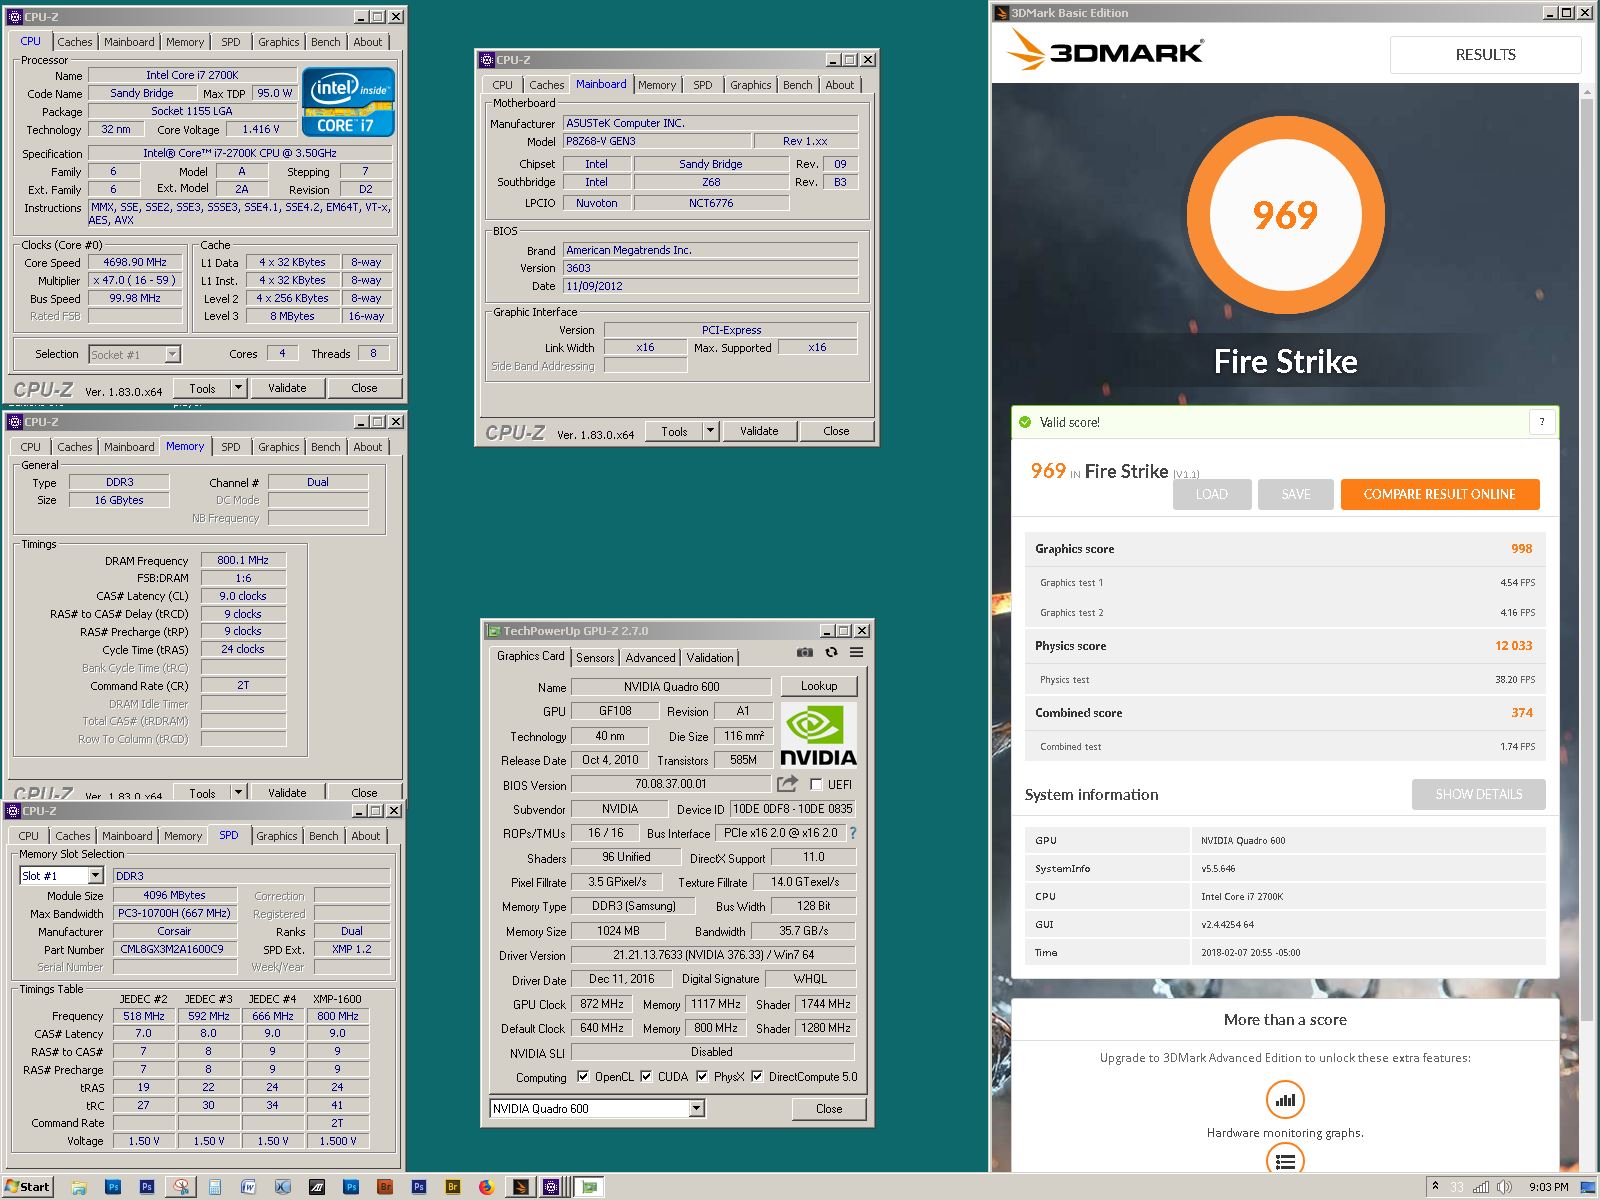This screenshot has height=1200, width=1600.
Task: Click the network signal tray icon
Action: click(x=1481, y=1187)
